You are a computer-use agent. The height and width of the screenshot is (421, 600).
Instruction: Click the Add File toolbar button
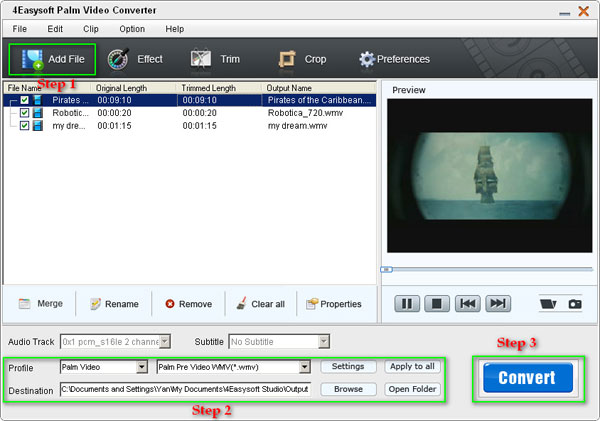pyautogui.click(x=52, y=59)
